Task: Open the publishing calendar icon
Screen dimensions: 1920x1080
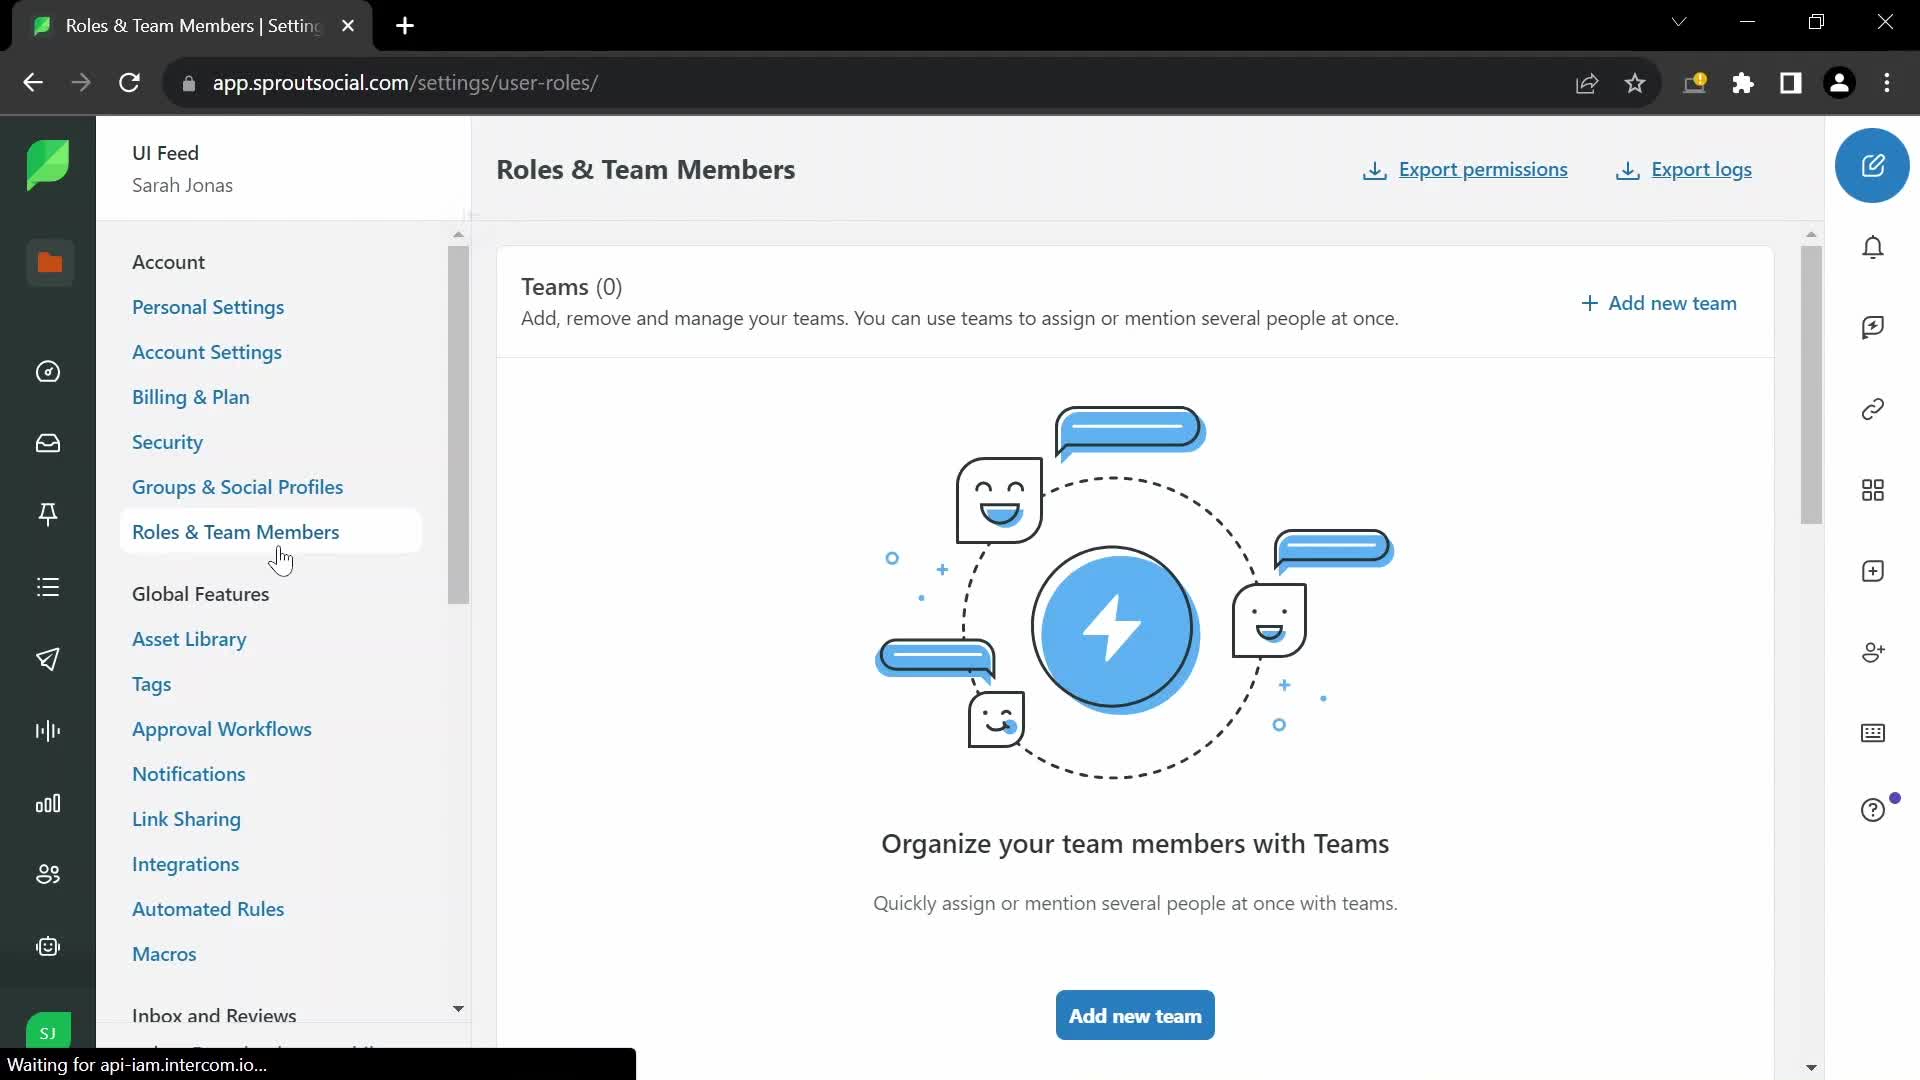Action: [49, 659]
